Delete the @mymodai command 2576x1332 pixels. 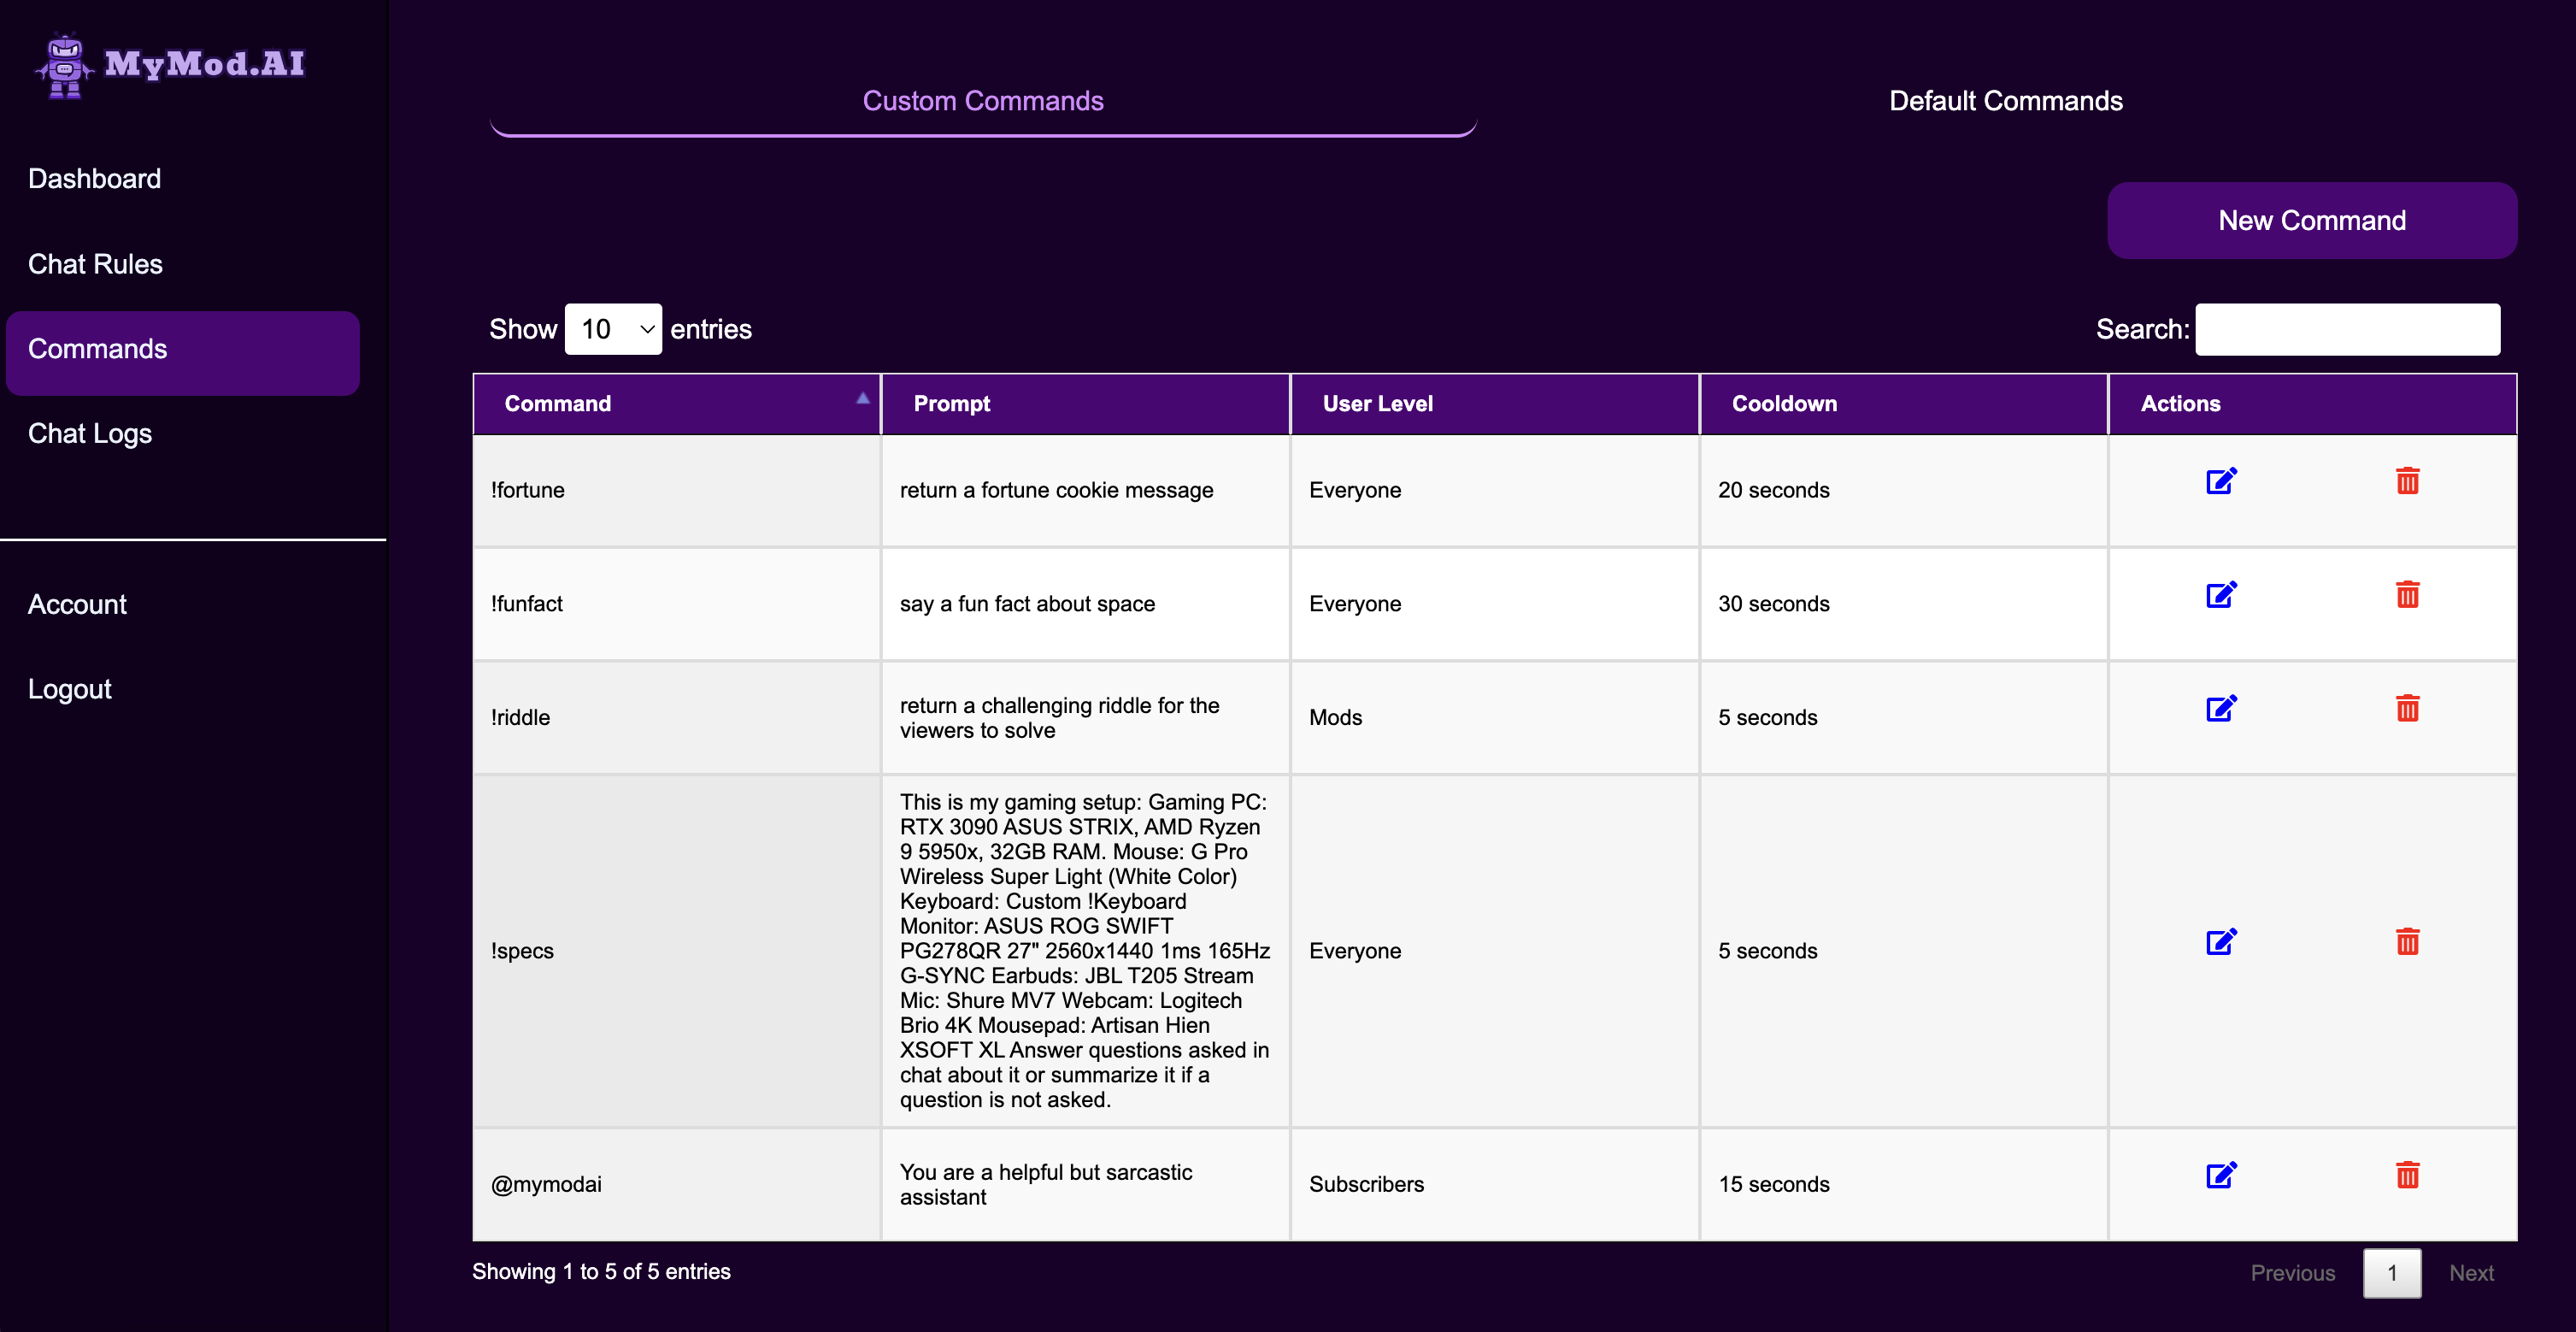(2407, 1175)
